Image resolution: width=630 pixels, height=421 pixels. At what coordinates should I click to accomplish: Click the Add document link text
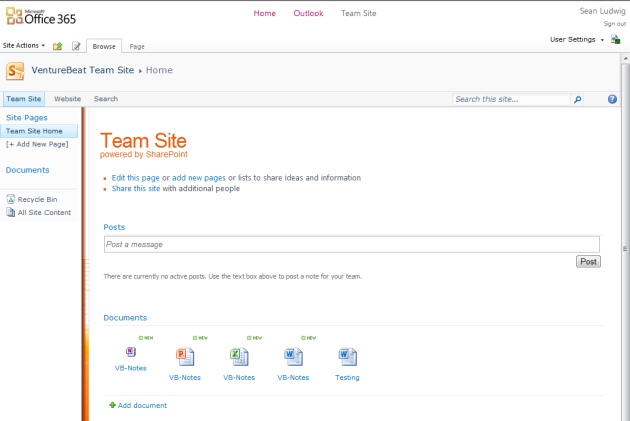pos(142,405)
